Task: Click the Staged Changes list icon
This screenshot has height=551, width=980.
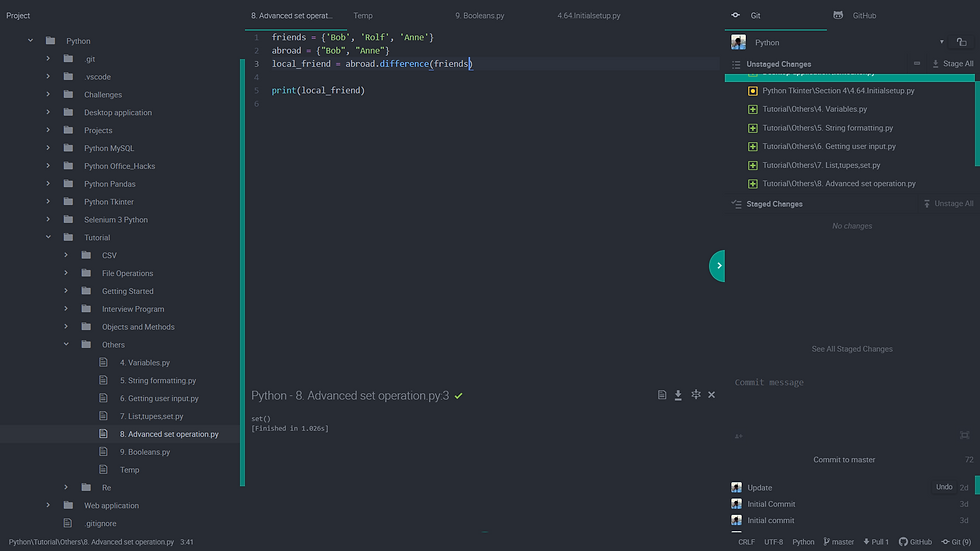Action: (736, 204)
